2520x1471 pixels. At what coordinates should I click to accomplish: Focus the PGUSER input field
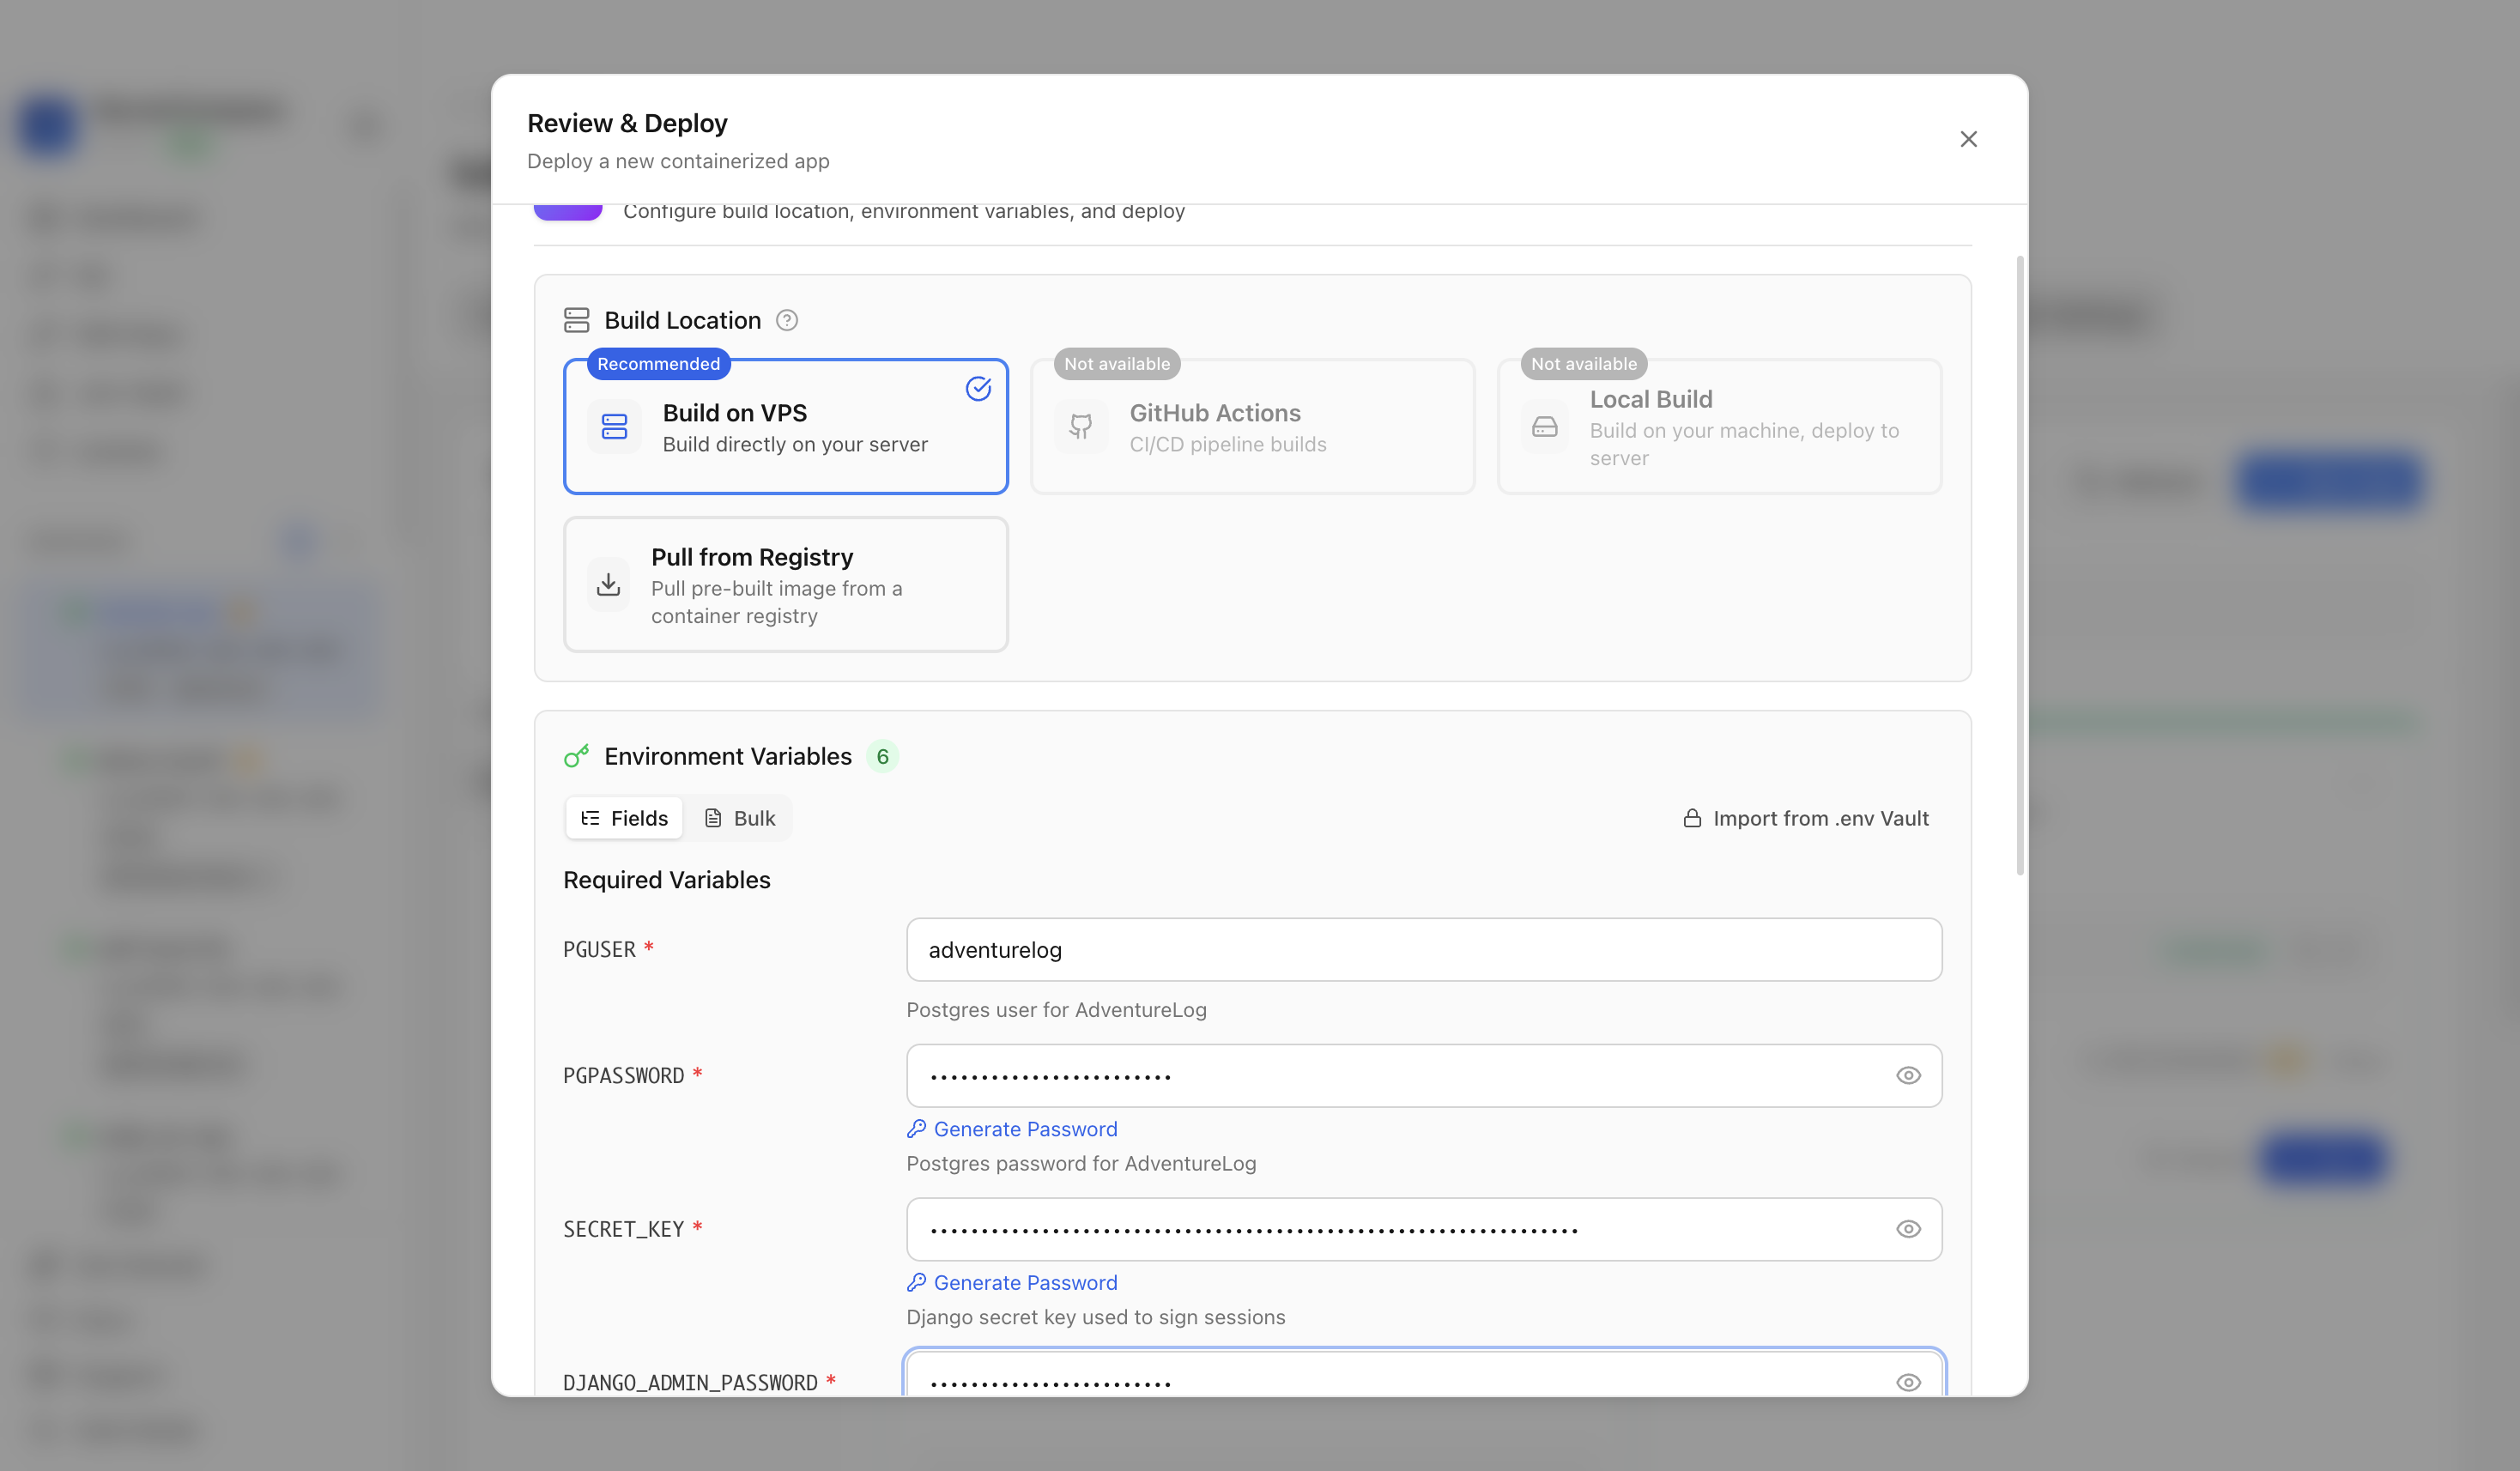pos(1424,950)
